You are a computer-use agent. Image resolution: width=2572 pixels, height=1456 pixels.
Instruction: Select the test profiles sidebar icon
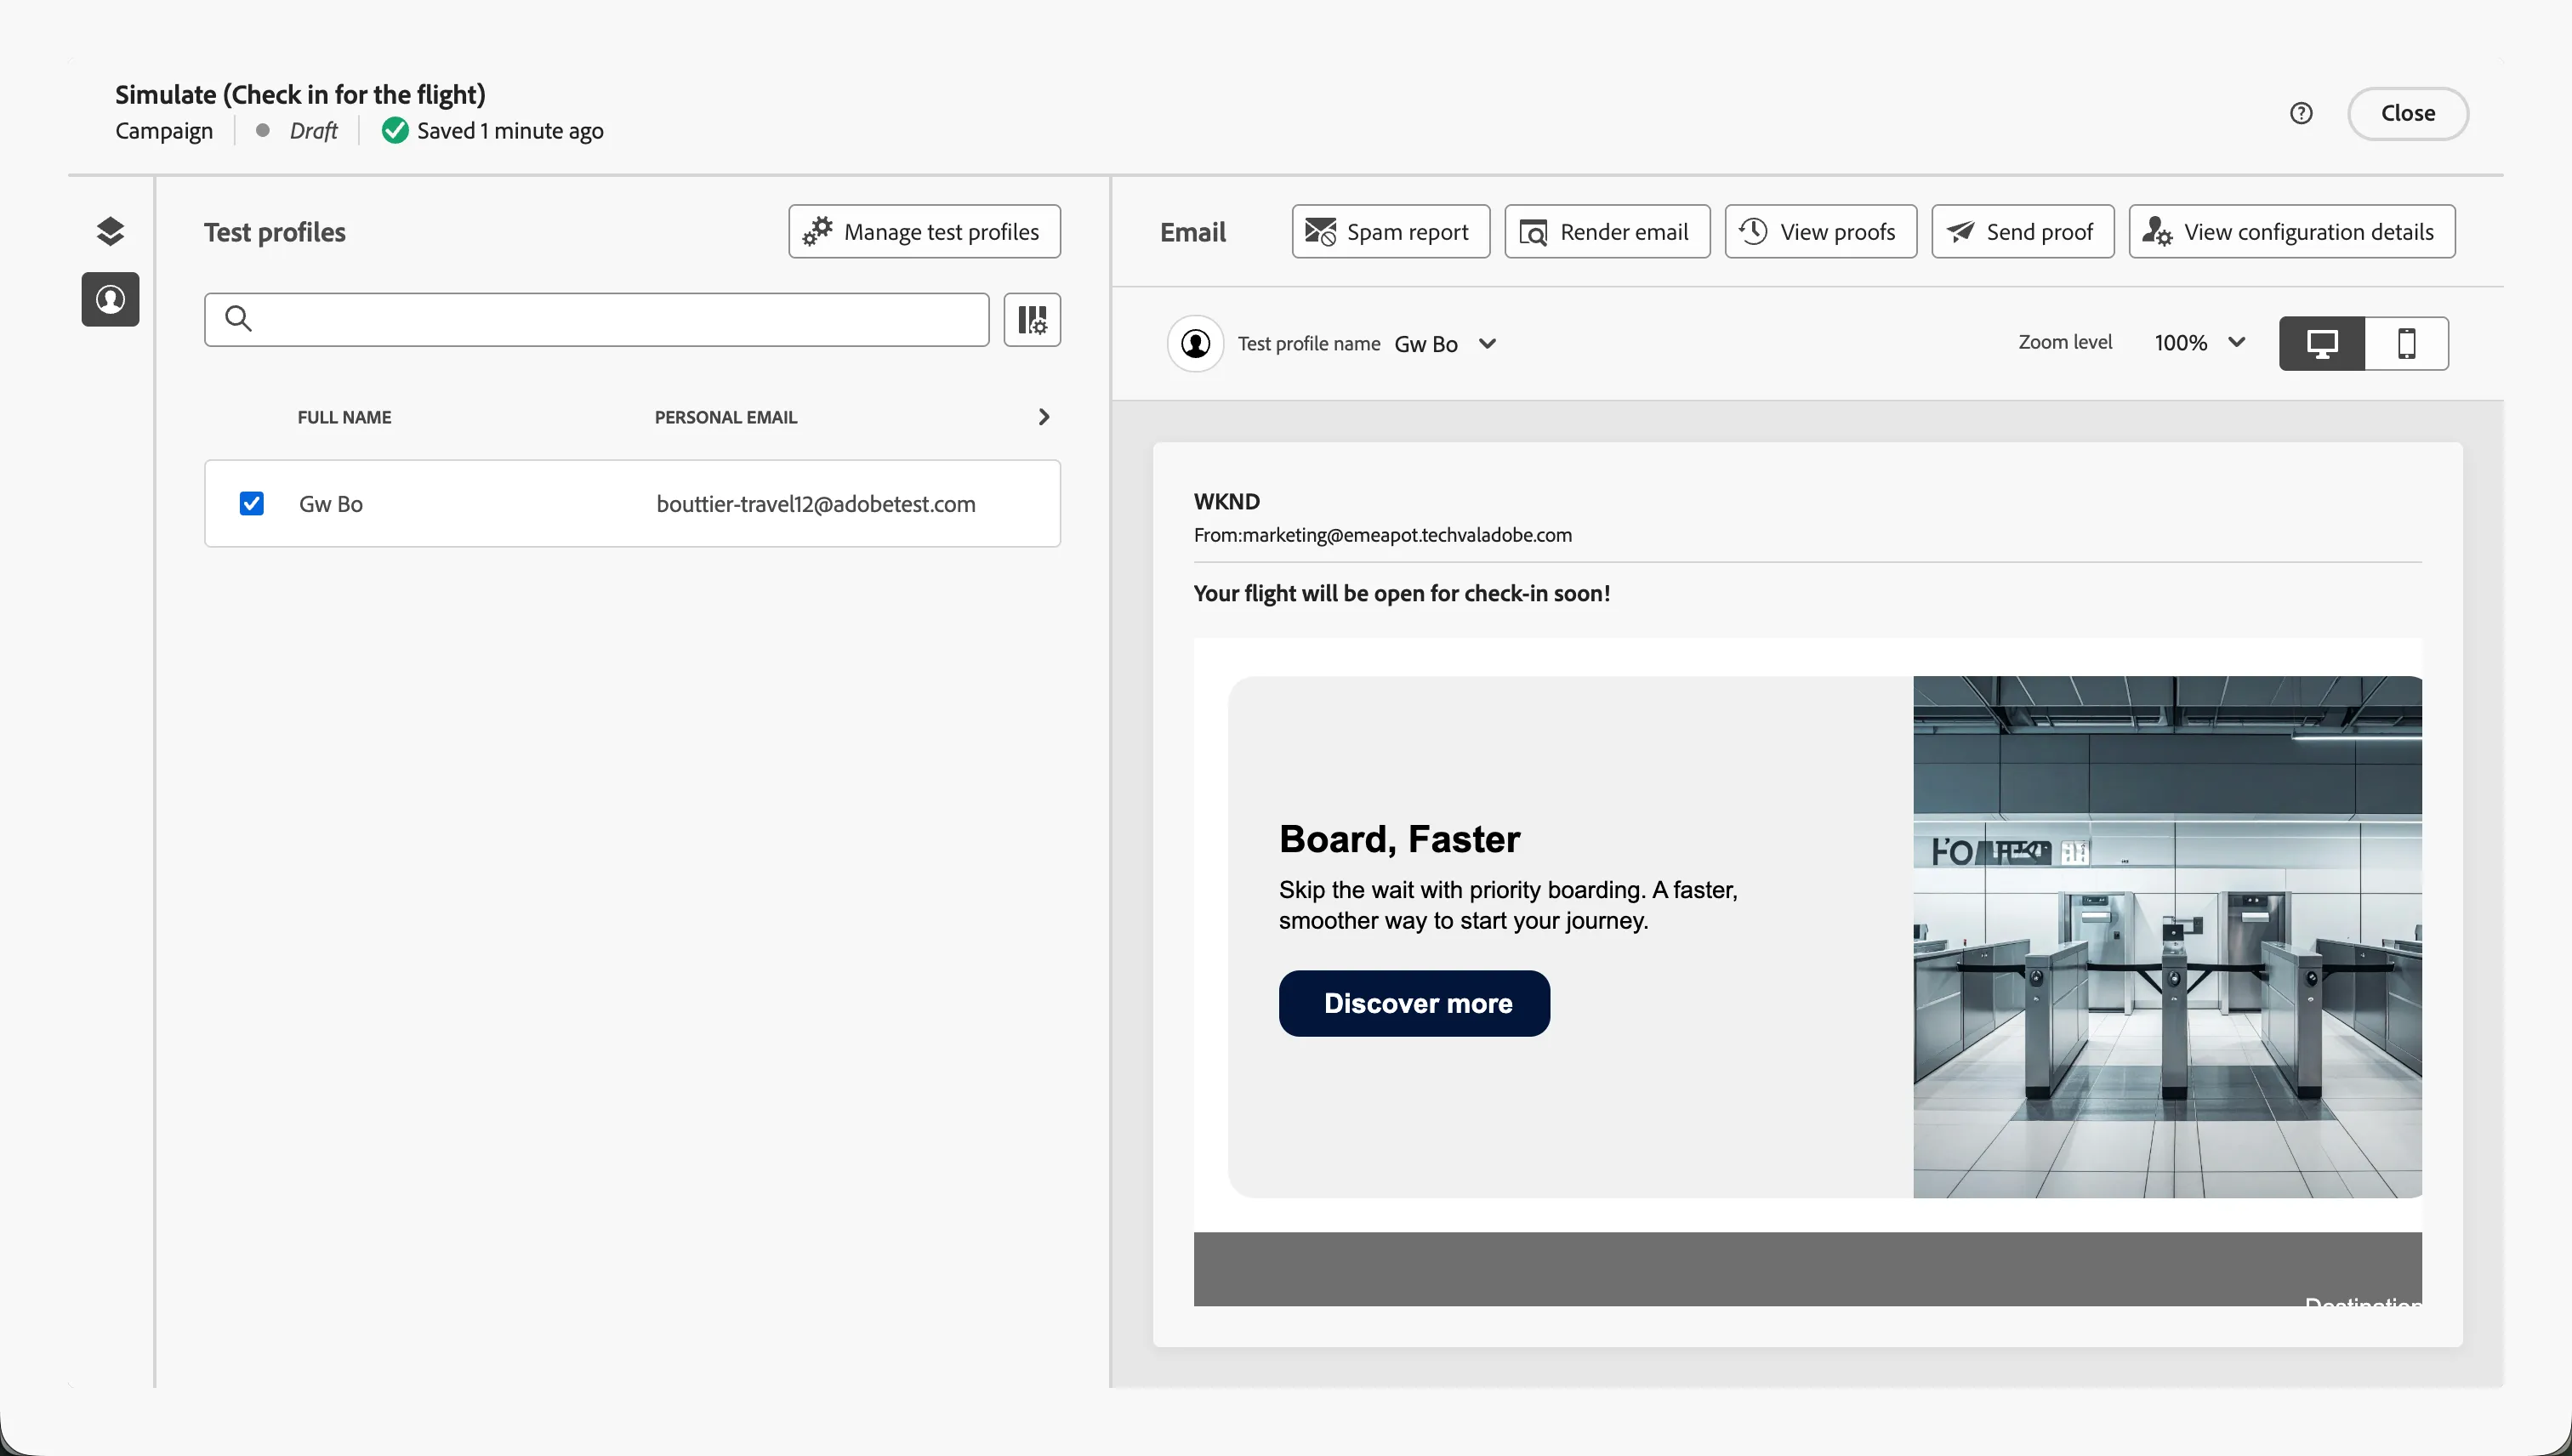tap(110, 299)
